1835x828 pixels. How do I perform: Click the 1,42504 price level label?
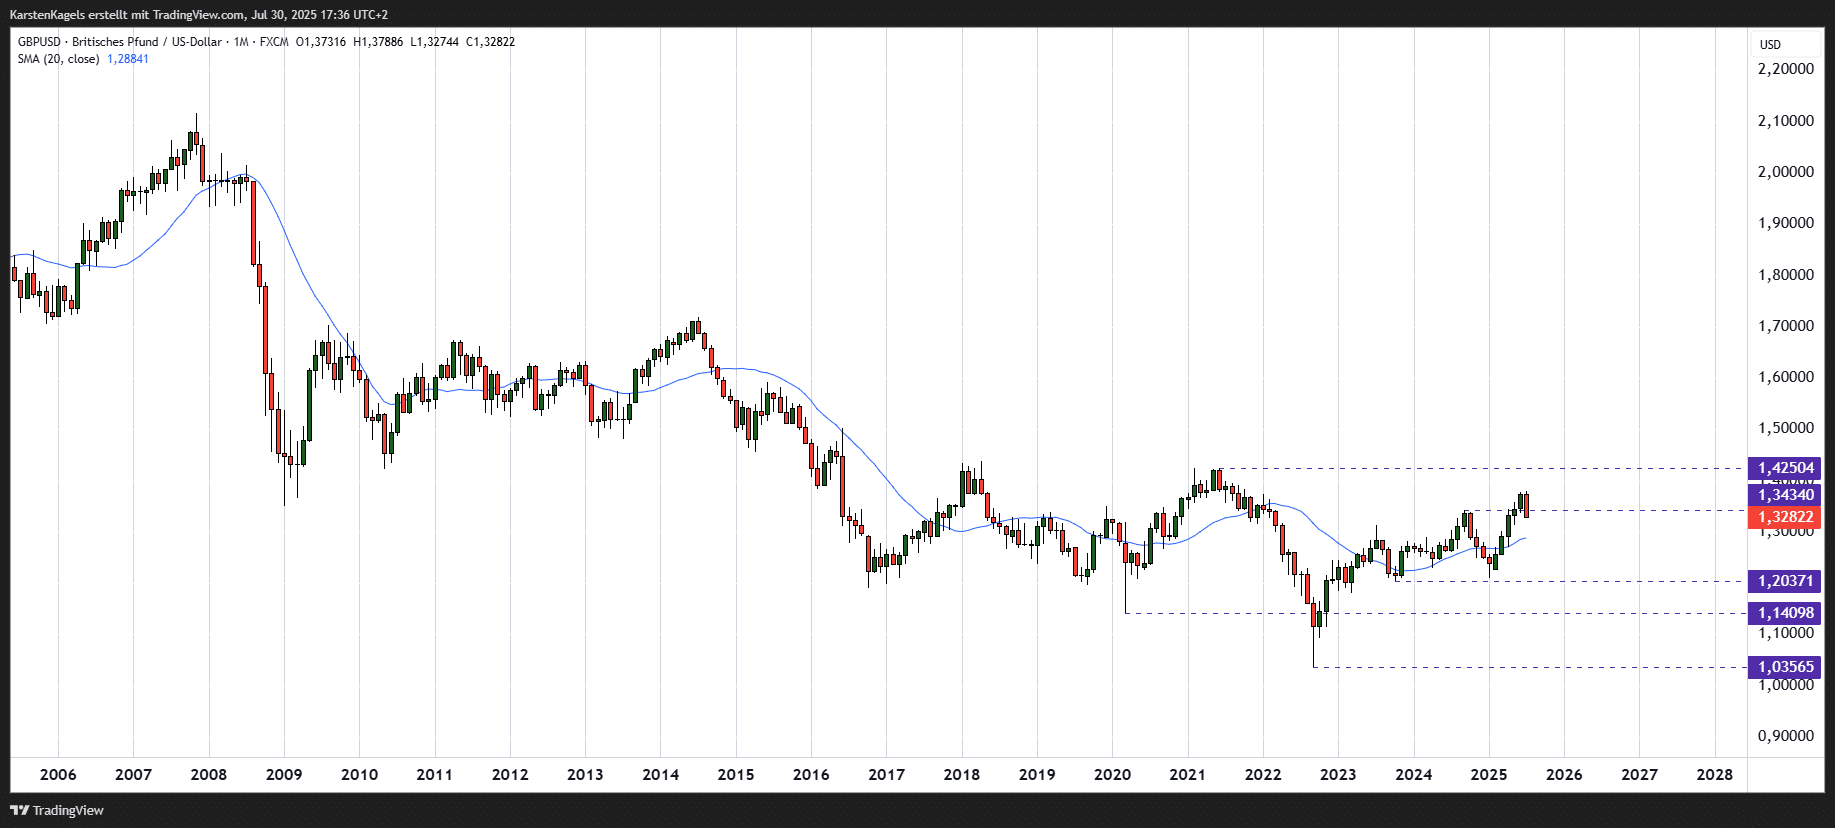tap(1785, 468)
